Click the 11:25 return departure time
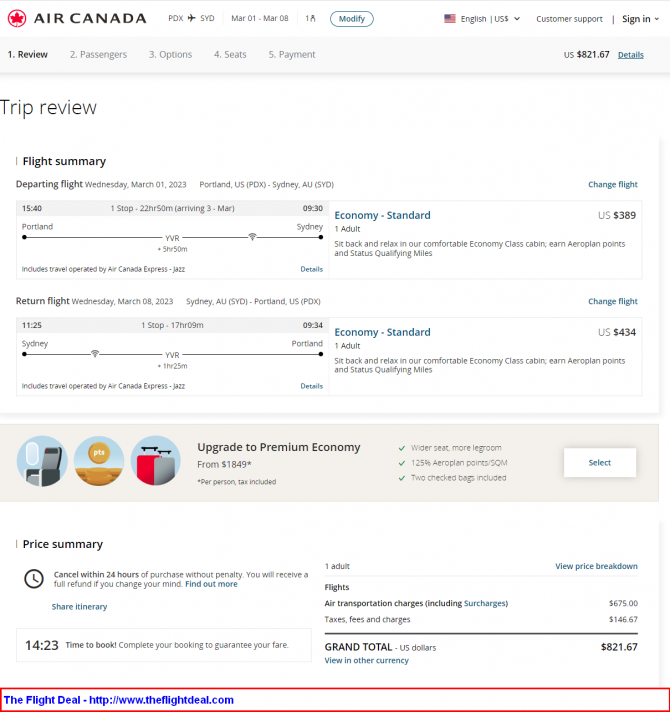Viewport: 670px width, 712px height. click(32, 325)
